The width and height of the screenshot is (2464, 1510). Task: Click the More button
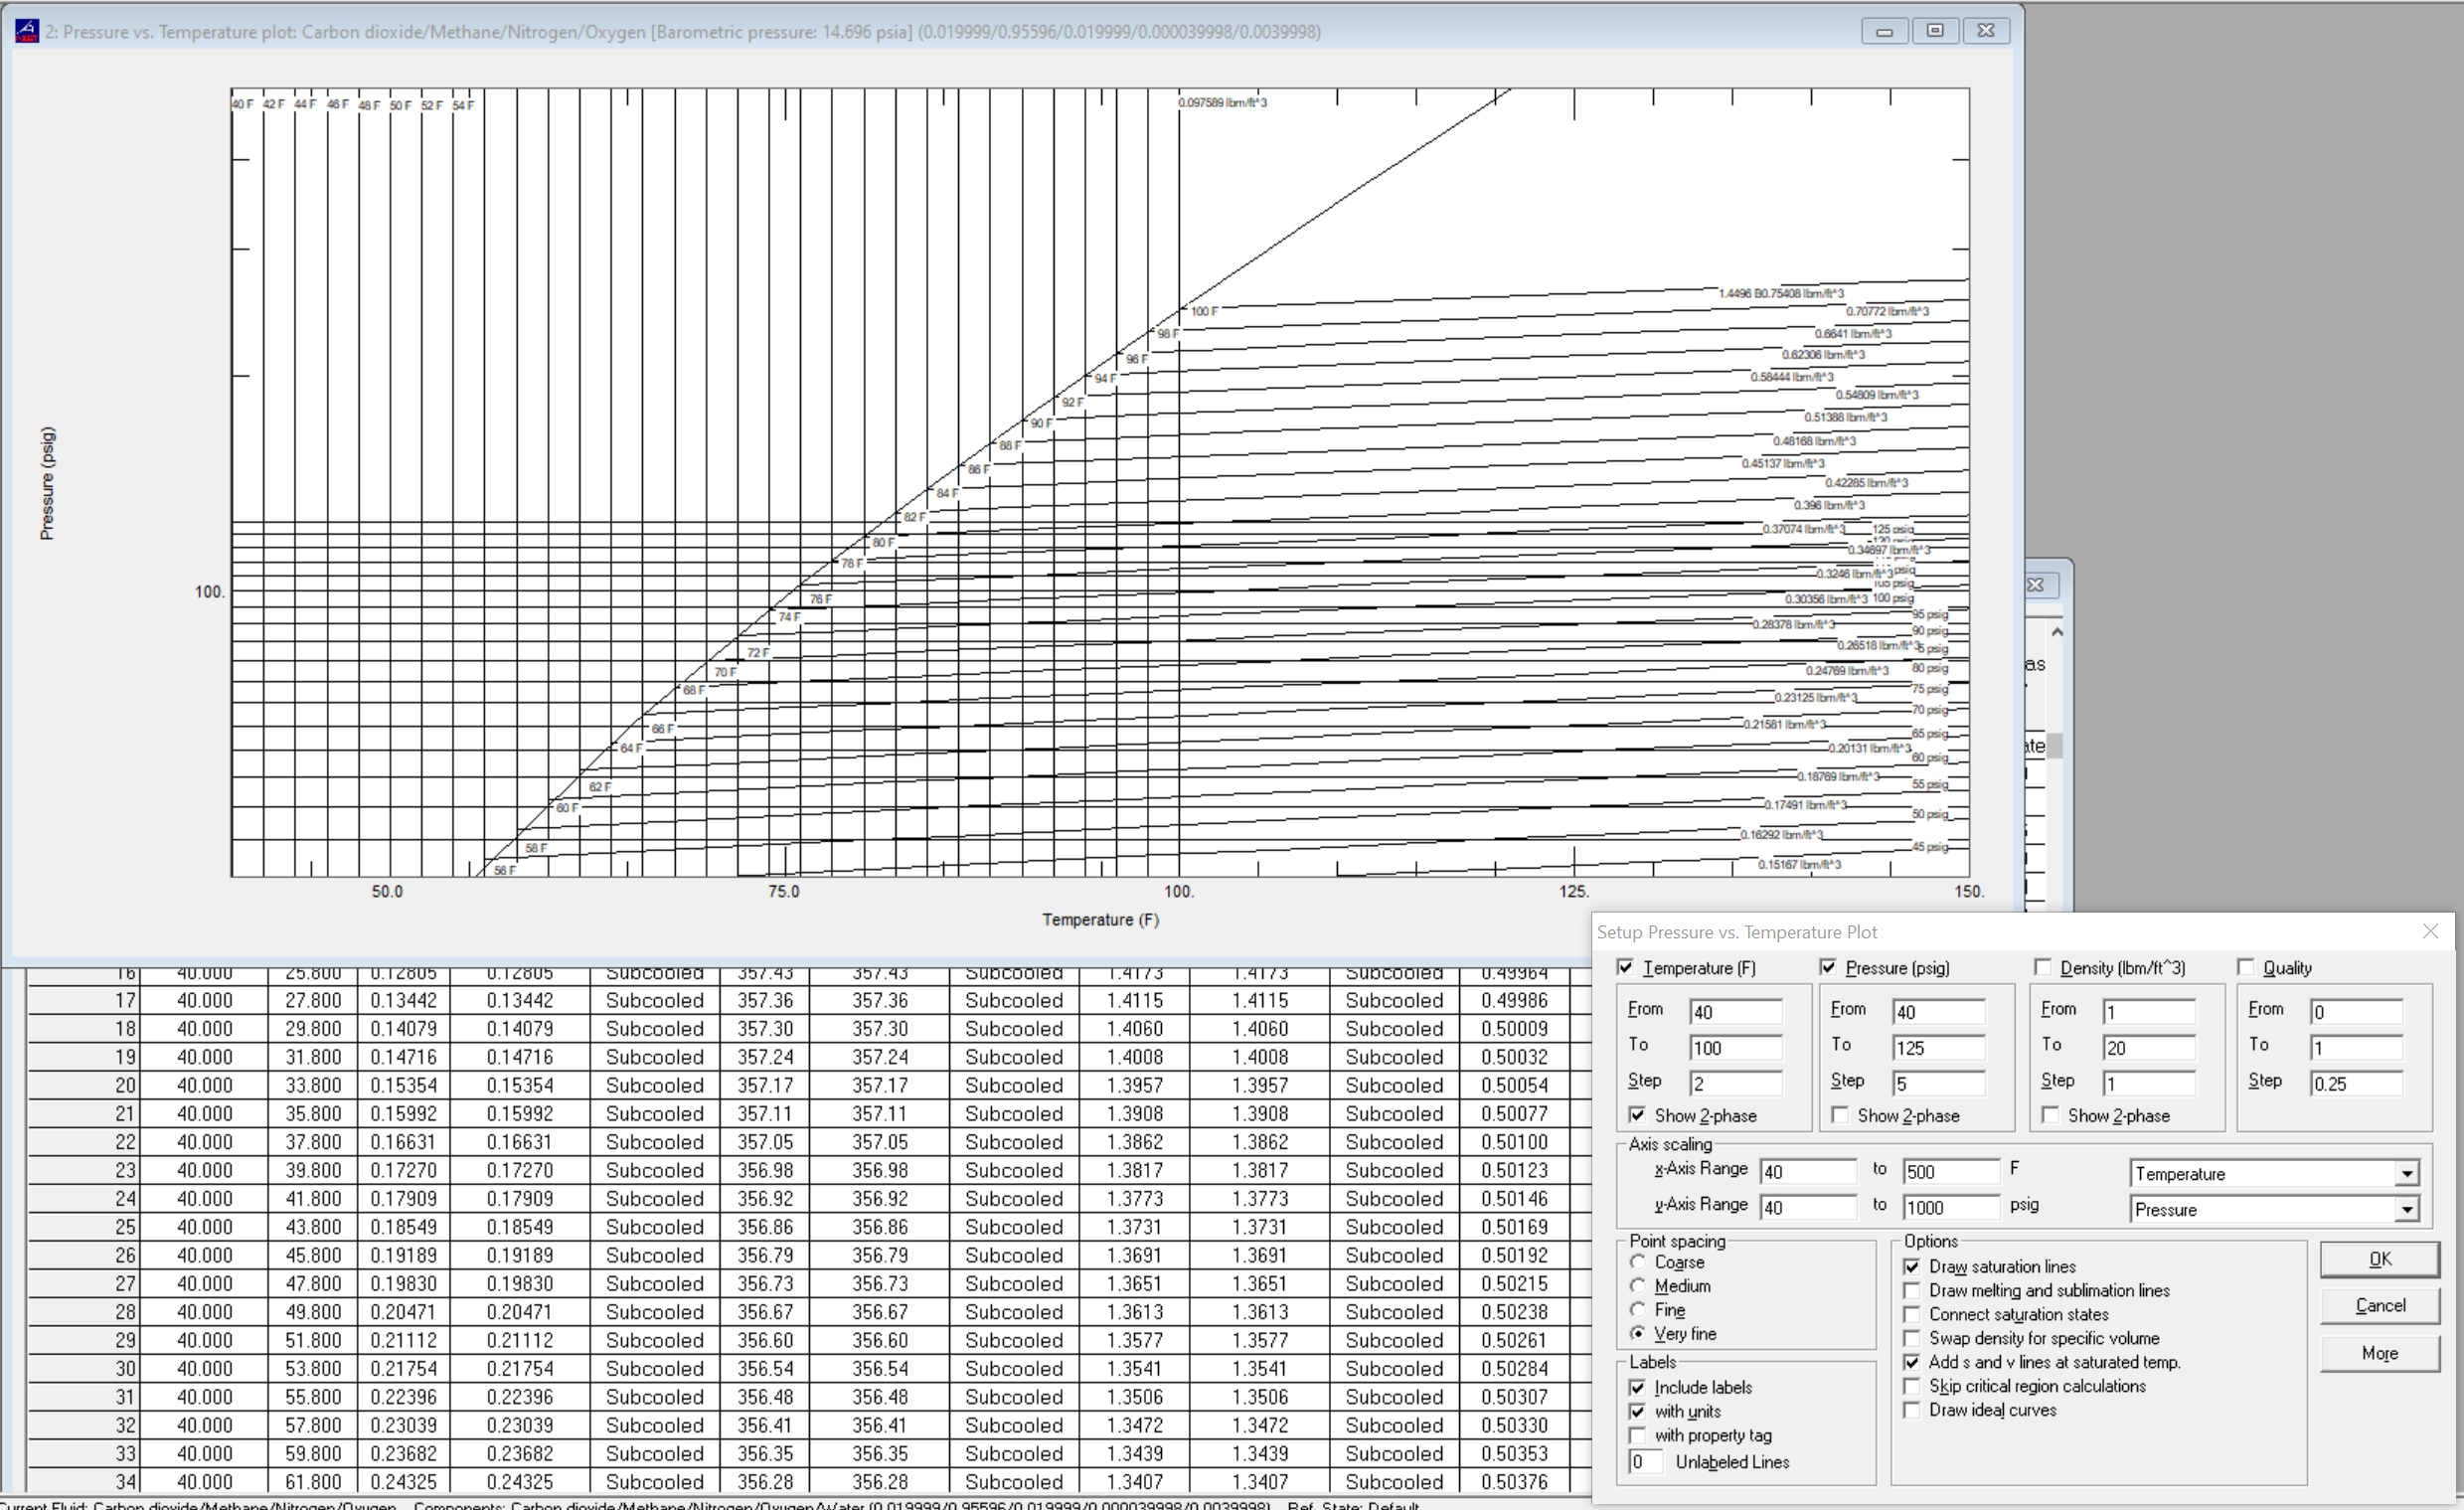point(2378,1353)
